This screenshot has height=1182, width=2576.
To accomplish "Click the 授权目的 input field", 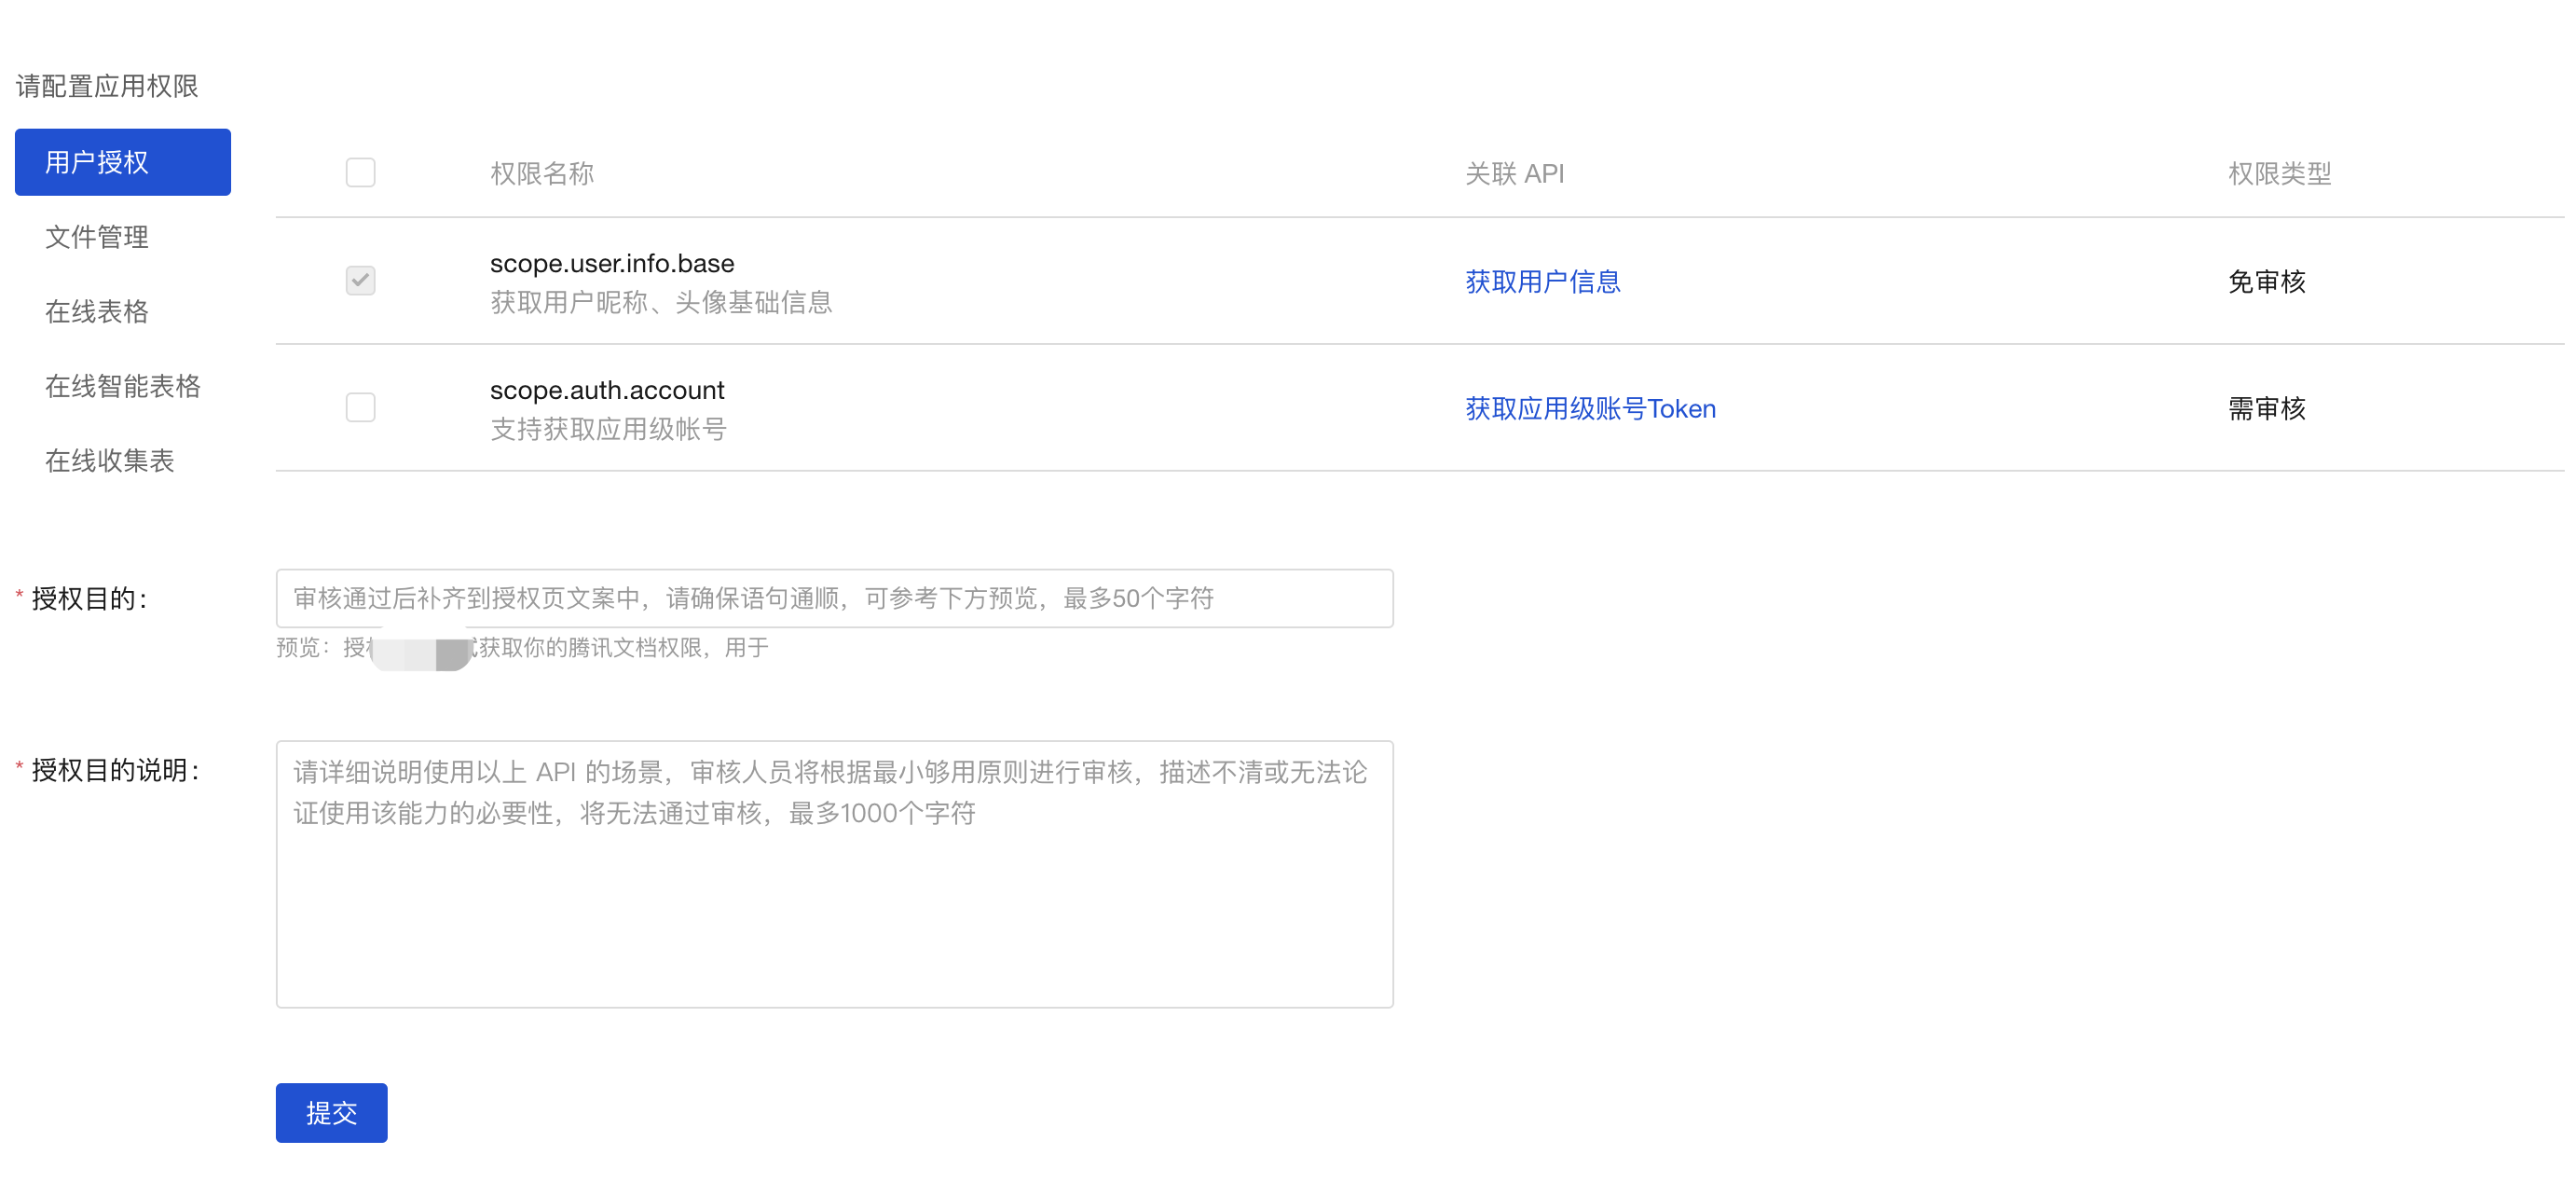I will point(834,598).
